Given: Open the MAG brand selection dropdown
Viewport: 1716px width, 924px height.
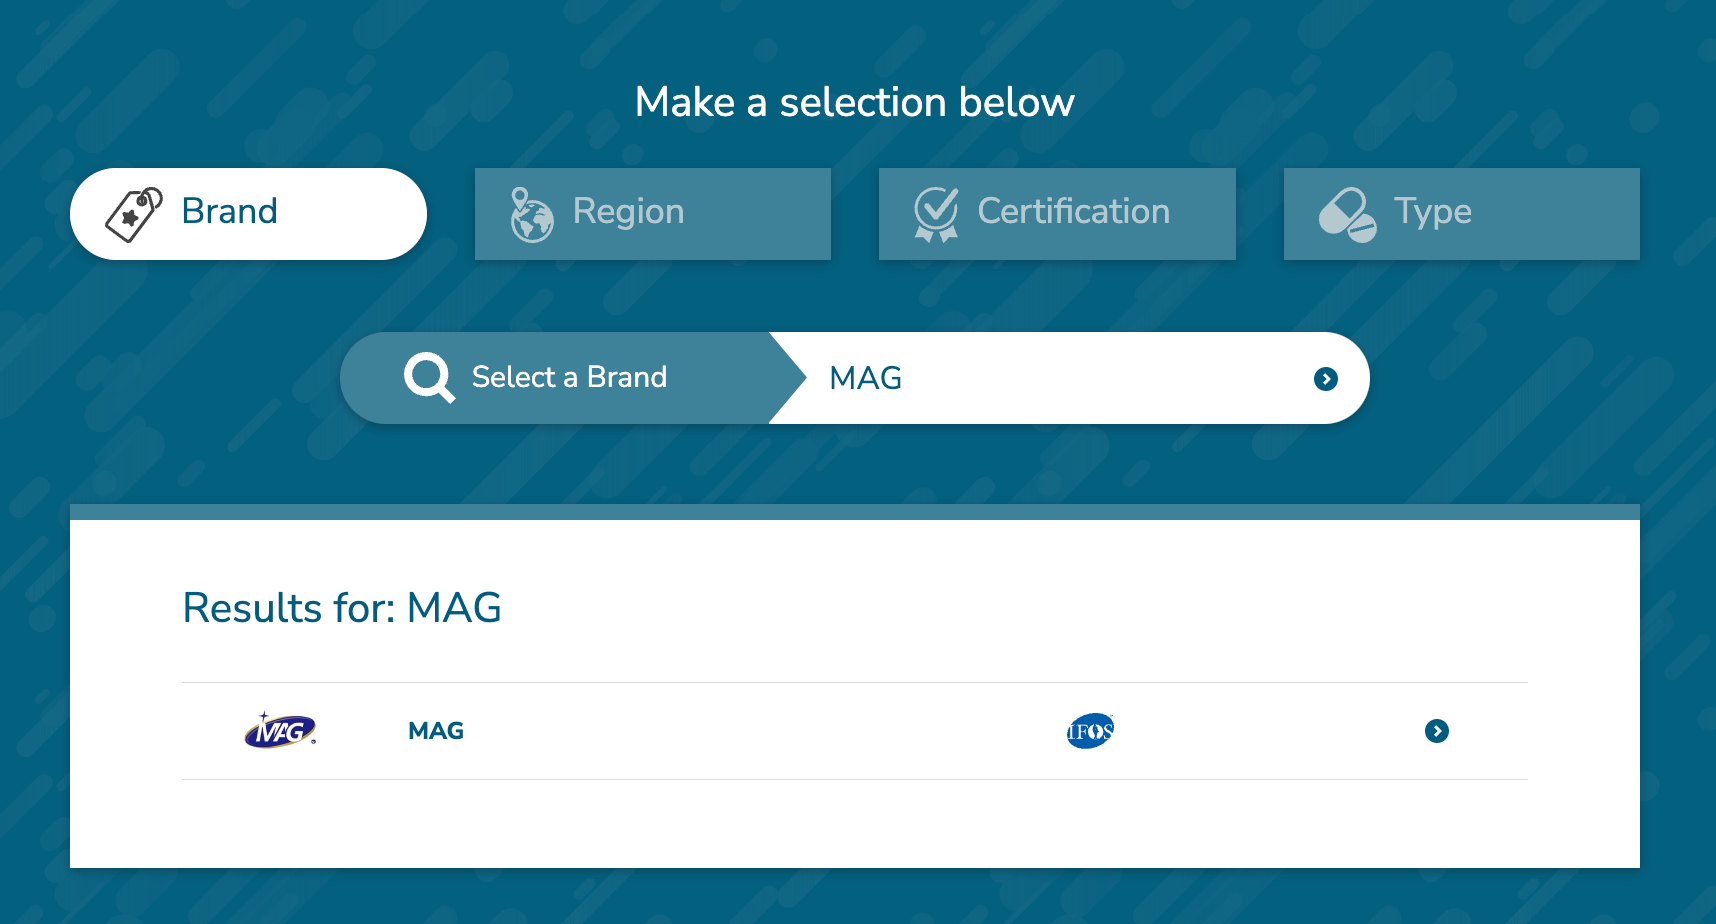Looking at the screenshot, I should 1068,378.
